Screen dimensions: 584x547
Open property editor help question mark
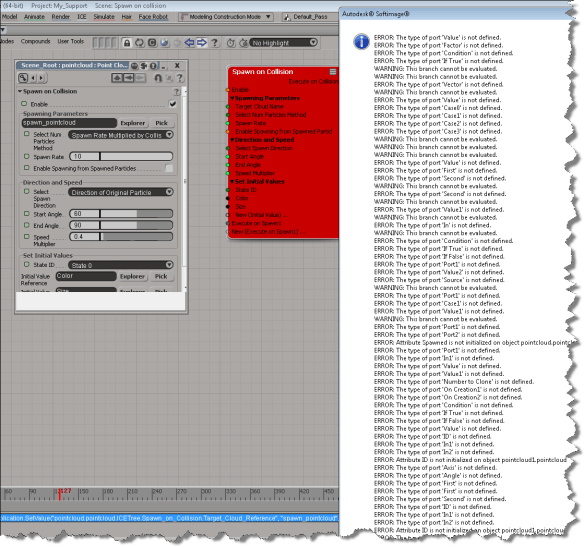(180, 78)
